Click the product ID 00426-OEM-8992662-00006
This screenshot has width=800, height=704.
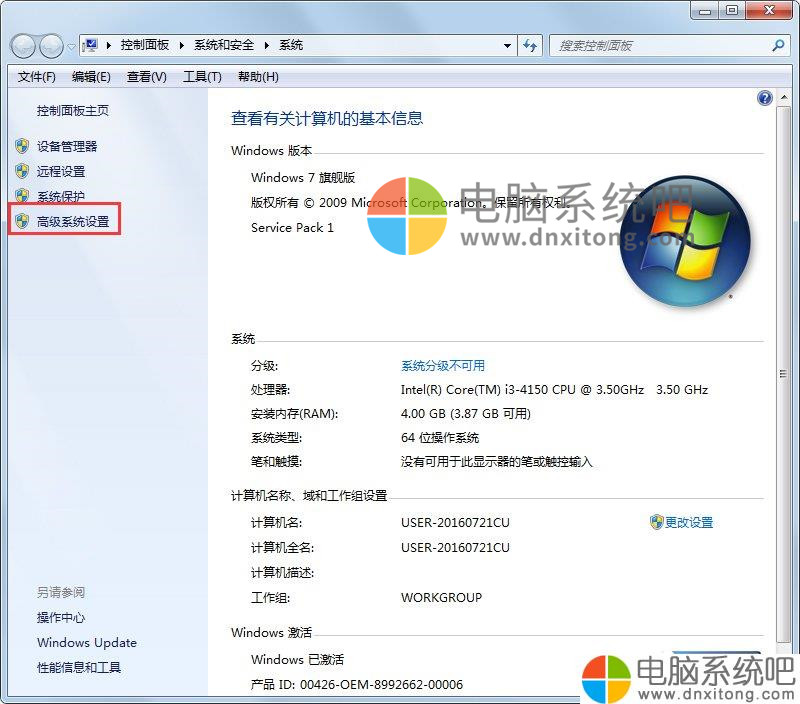pyautogui.click(x=381, y=685)
